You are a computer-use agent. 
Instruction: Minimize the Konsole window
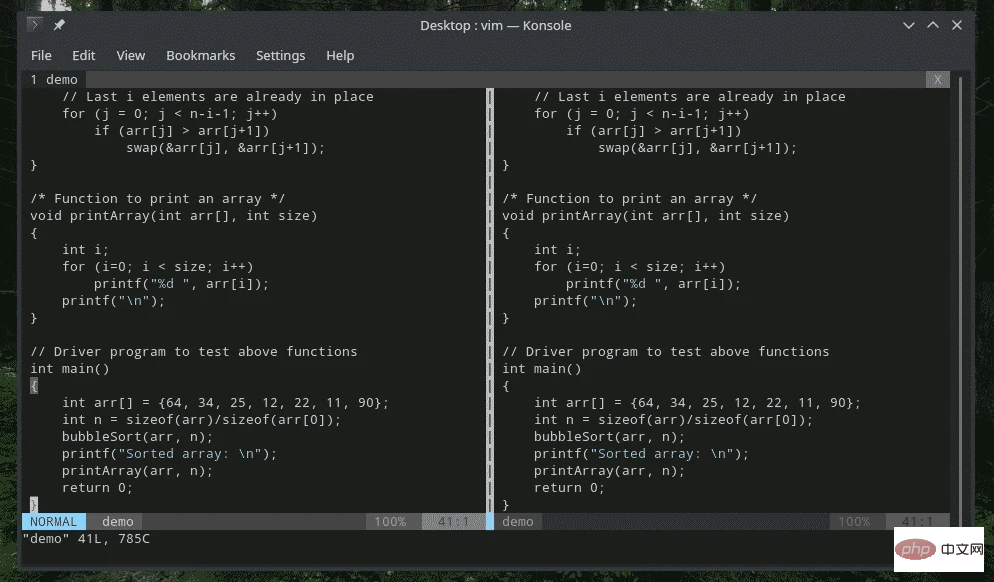[908, 24]
